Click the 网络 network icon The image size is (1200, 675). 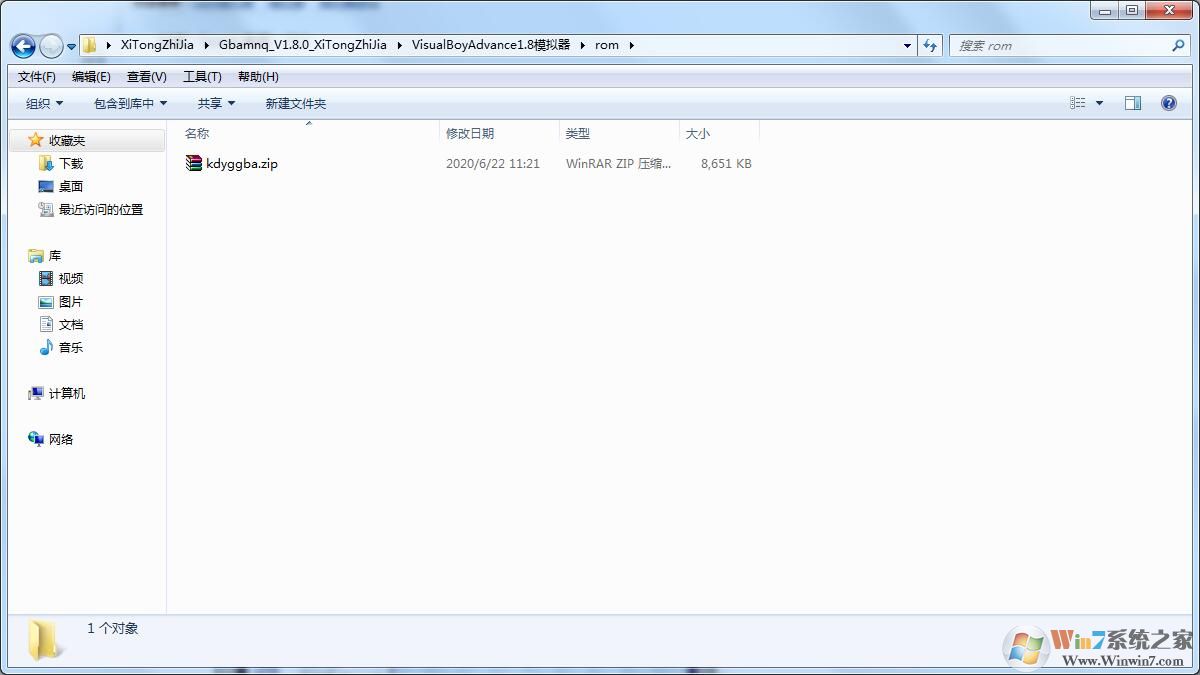[36, 439]
